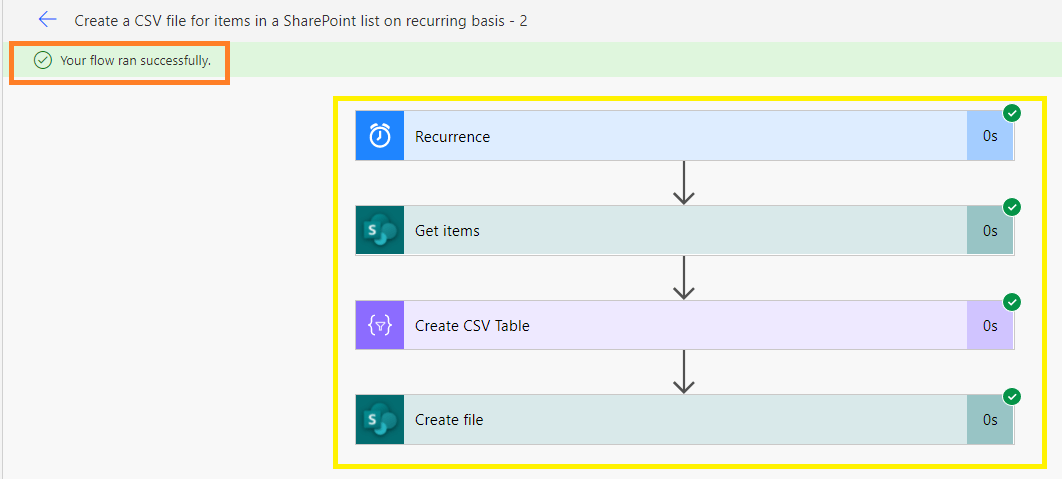Screen dimensions: 1062x479
Task: Click the SharePoint icon on Get items
Action: (380, 230)
